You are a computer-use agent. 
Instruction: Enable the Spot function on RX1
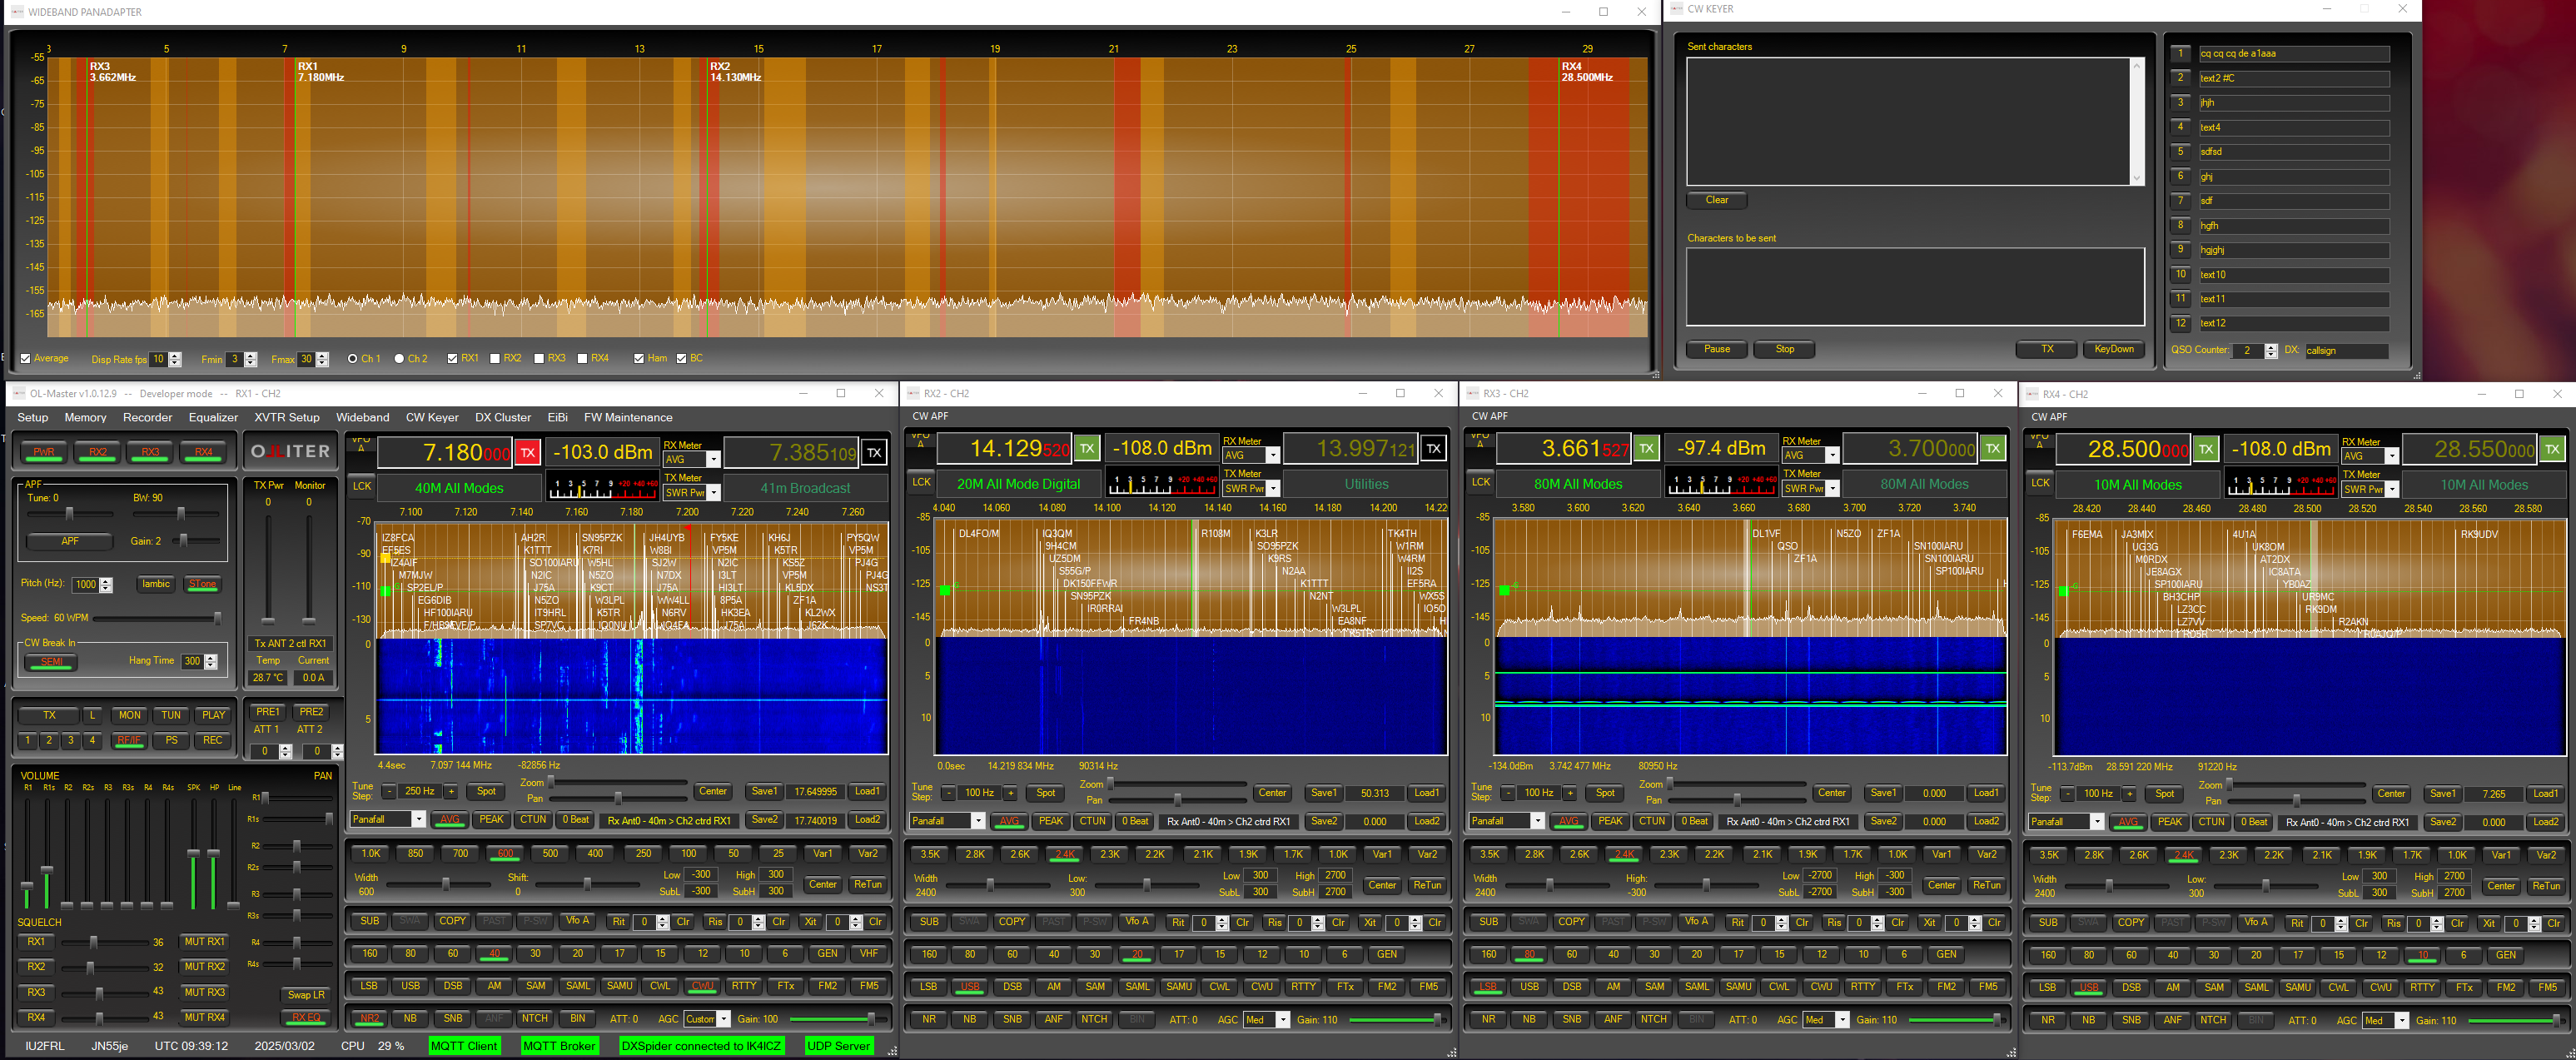click(487, 791)
